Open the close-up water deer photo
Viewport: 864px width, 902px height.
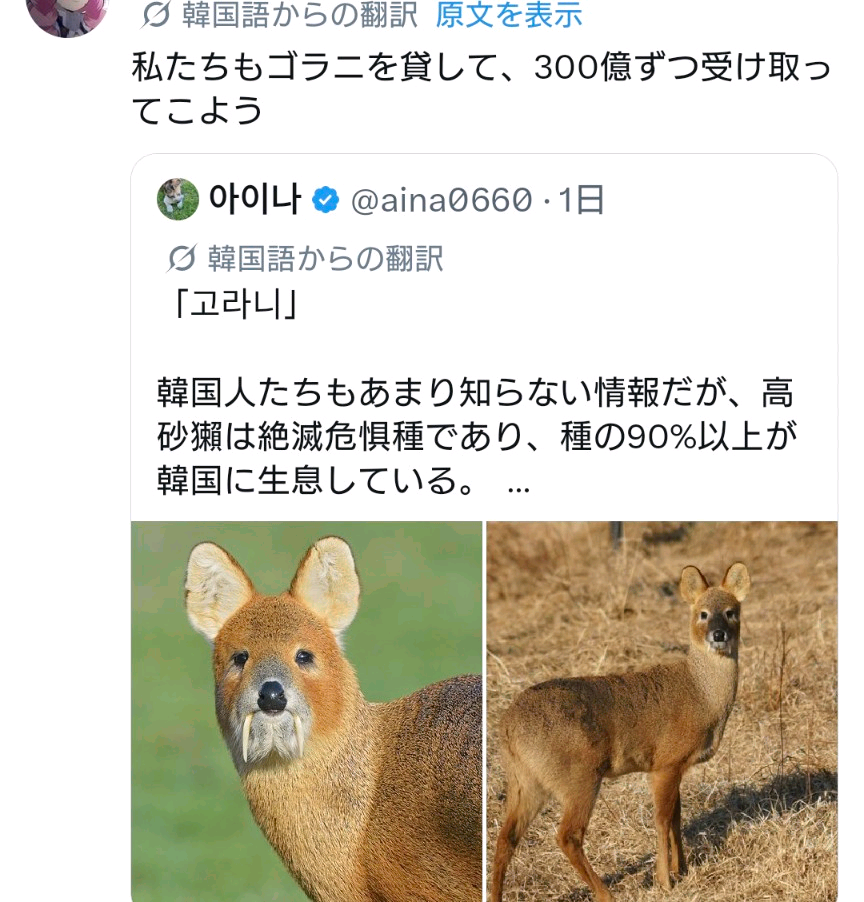click(307, 710)
